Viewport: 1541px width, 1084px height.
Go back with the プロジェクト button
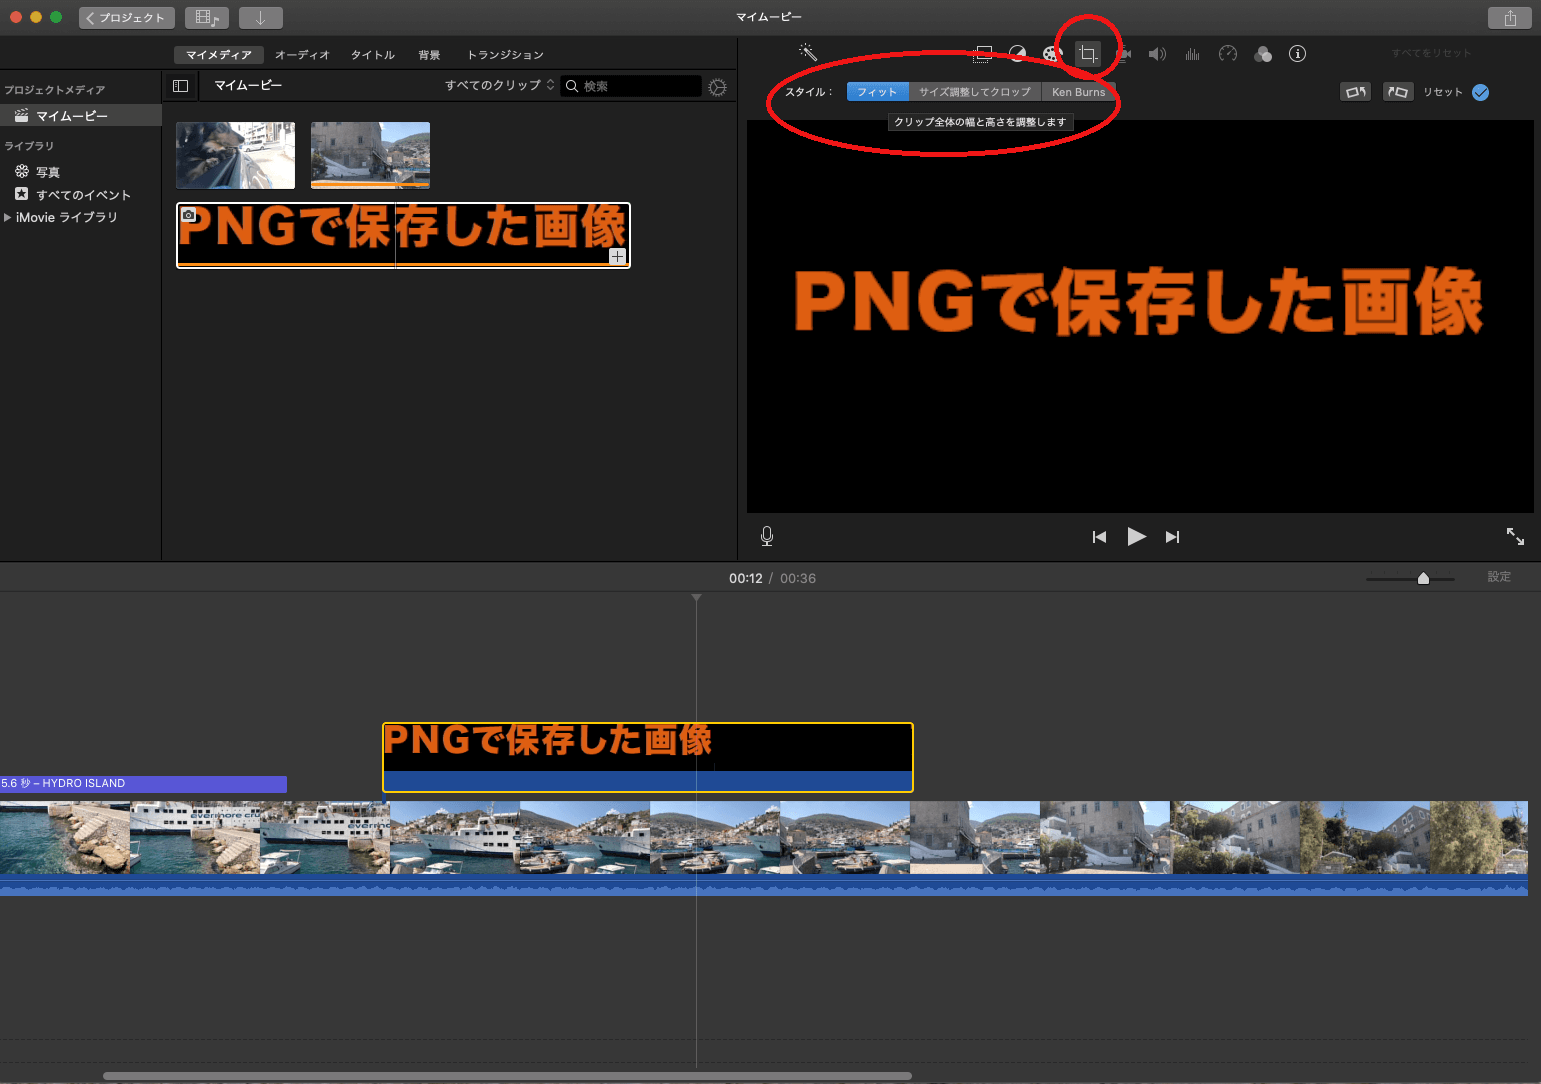click(126, 18)
